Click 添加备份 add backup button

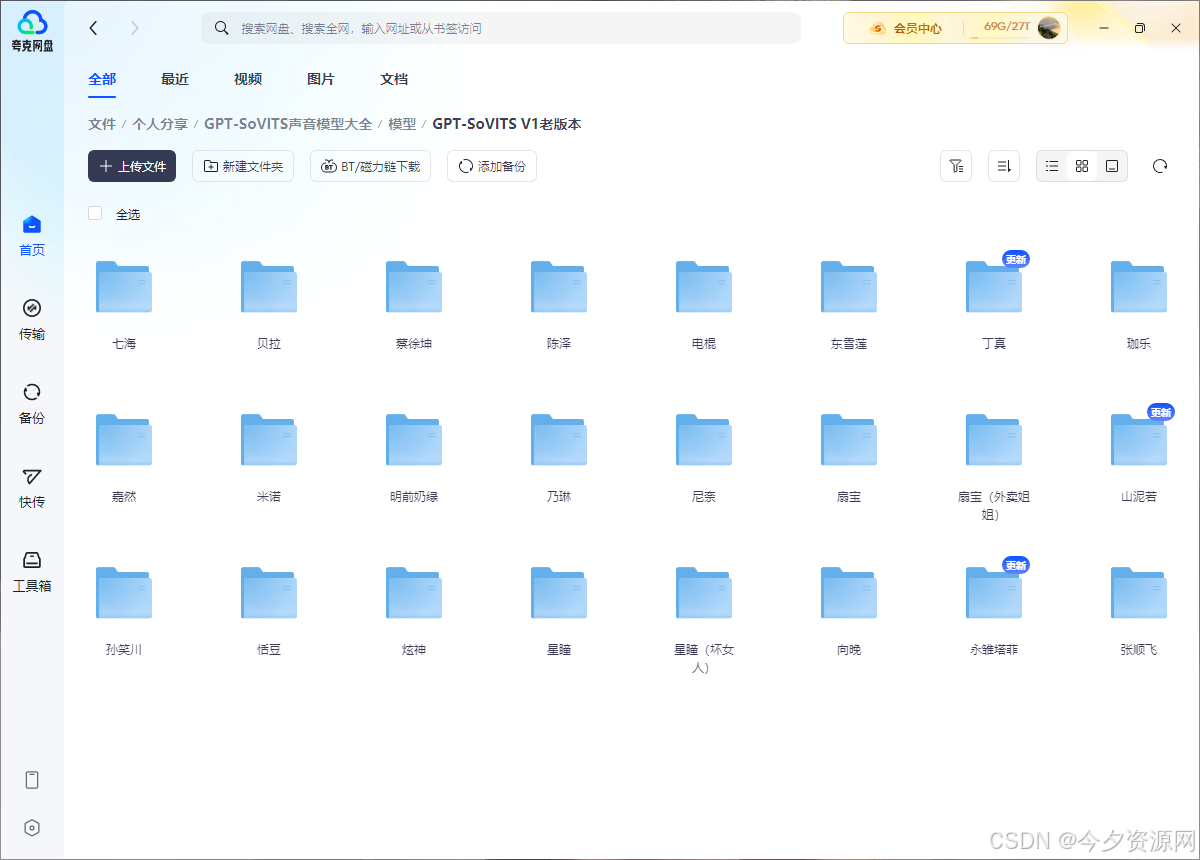click(x=492, y=166)
